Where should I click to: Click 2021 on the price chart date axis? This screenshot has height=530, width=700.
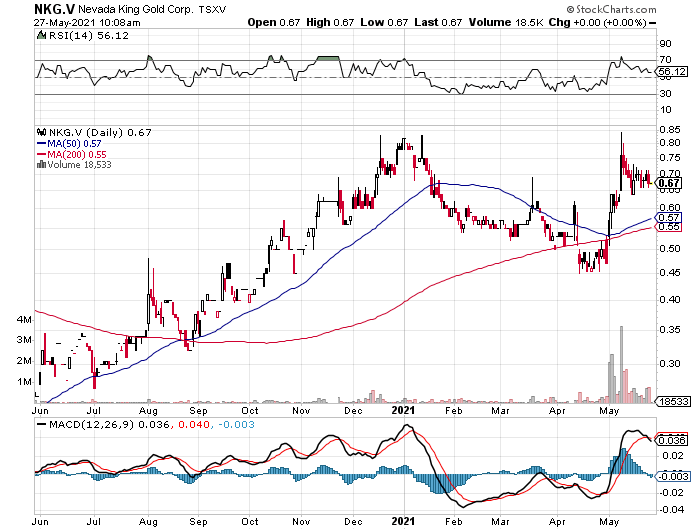coord(403,410)
